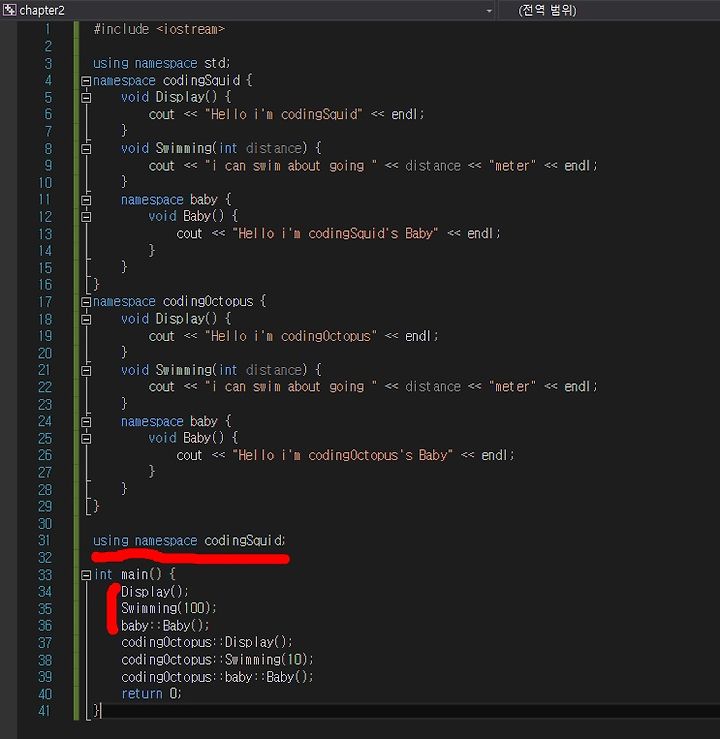Viewport: 720px width, 739px height.
Task: Click the chapter2 project icon
Action: pos(9,10)
